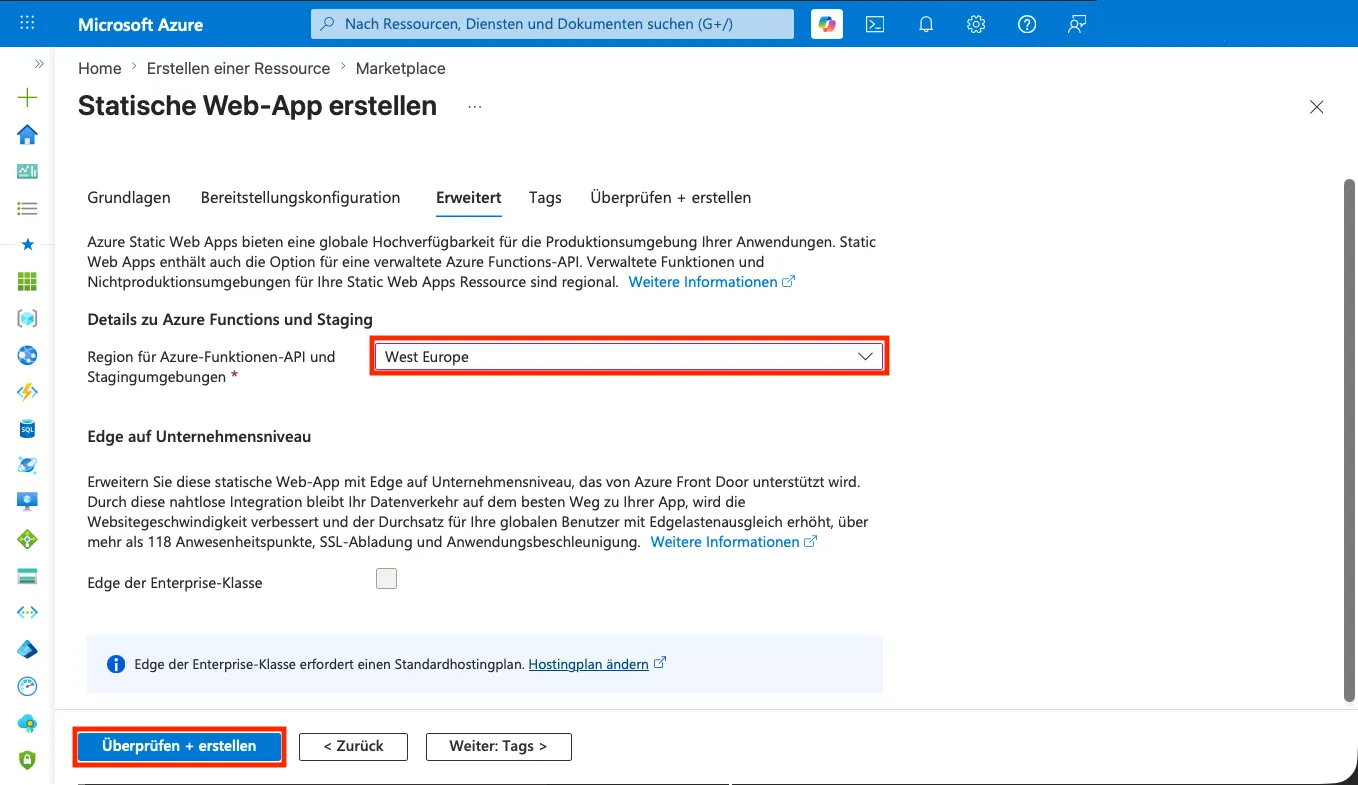Switch to the Tags tab
This screenshot has height=785, width=1358.
tap(545, 197)
